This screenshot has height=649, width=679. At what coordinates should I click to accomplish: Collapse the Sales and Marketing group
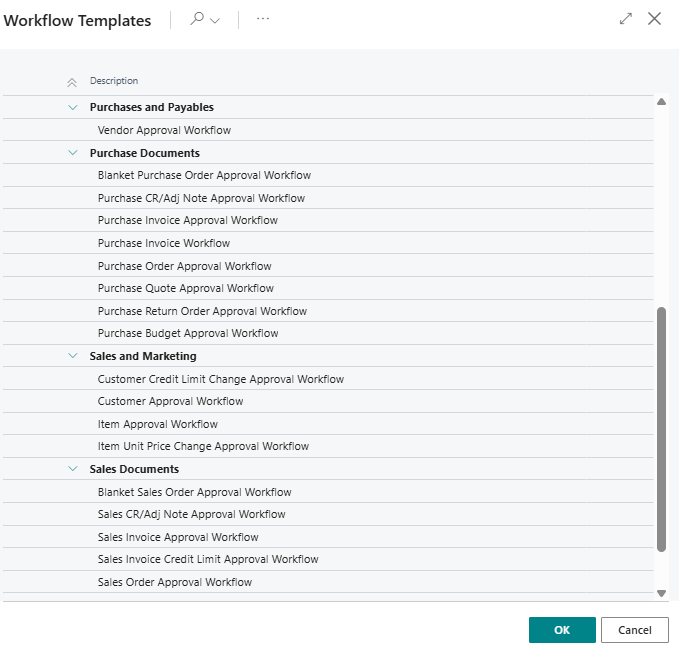click(72, 356)
